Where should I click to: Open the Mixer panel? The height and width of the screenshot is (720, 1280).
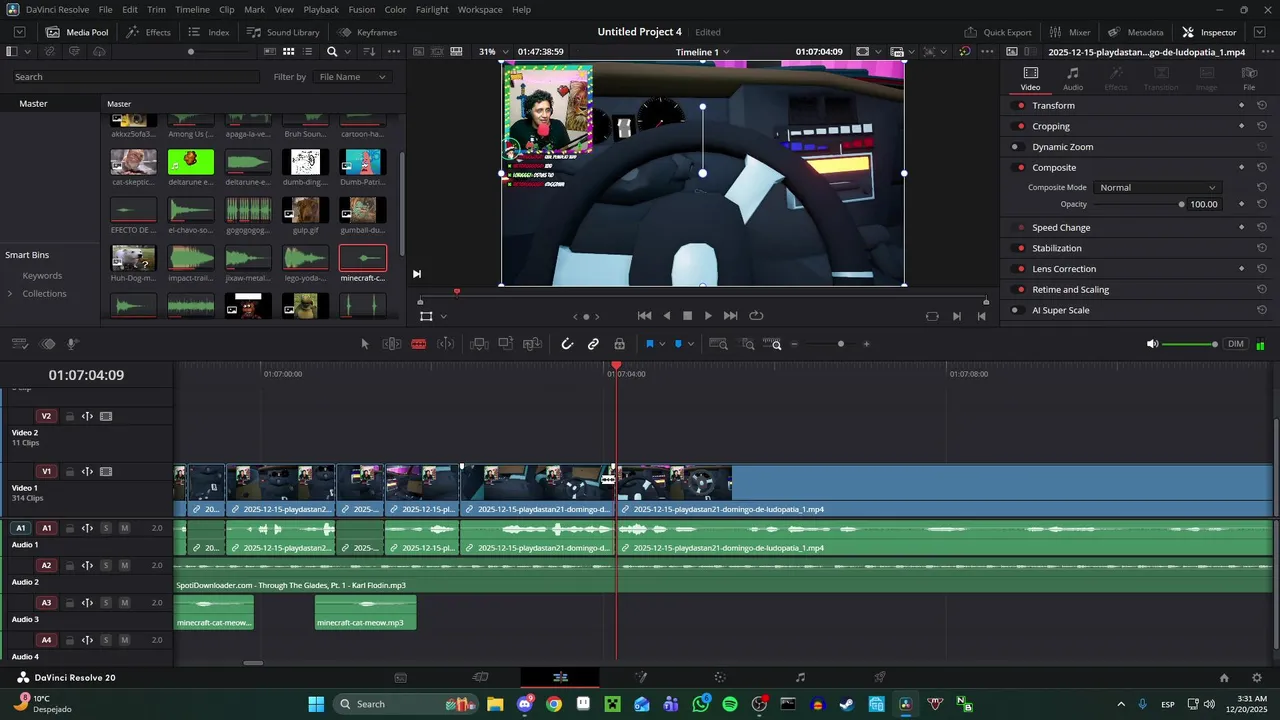tap(1070, 32)
